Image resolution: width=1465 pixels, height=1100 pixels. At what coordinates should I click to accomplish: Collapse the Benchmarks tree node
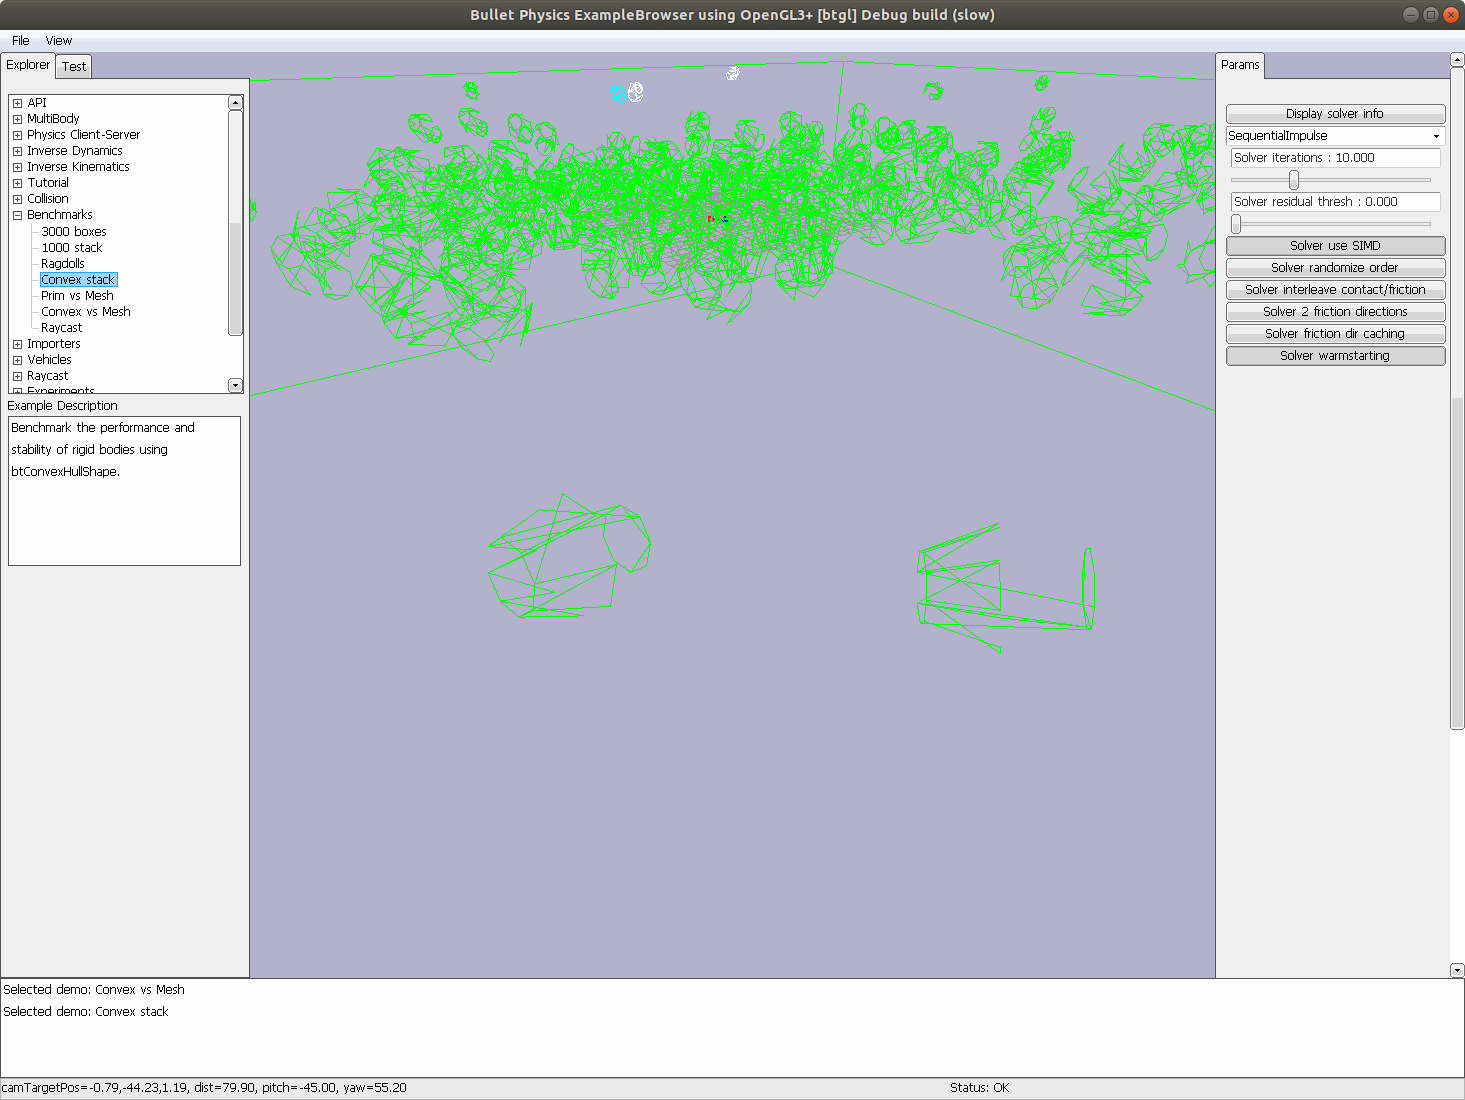pos(16,214)
